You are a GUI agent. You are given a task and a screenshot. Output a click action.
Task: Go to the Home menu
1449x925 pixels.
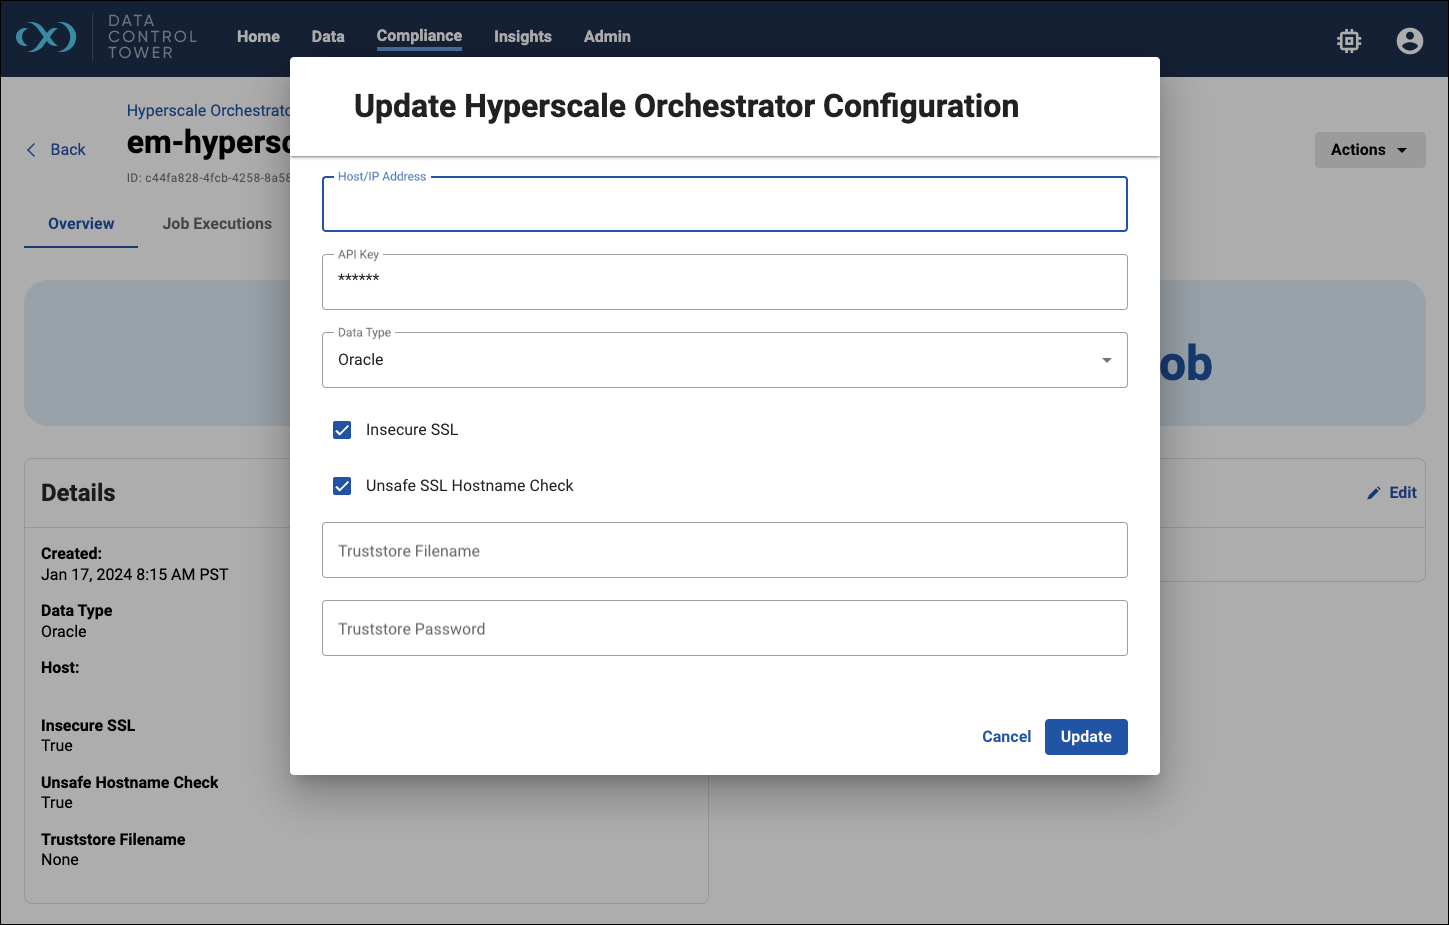coord(258,37)
